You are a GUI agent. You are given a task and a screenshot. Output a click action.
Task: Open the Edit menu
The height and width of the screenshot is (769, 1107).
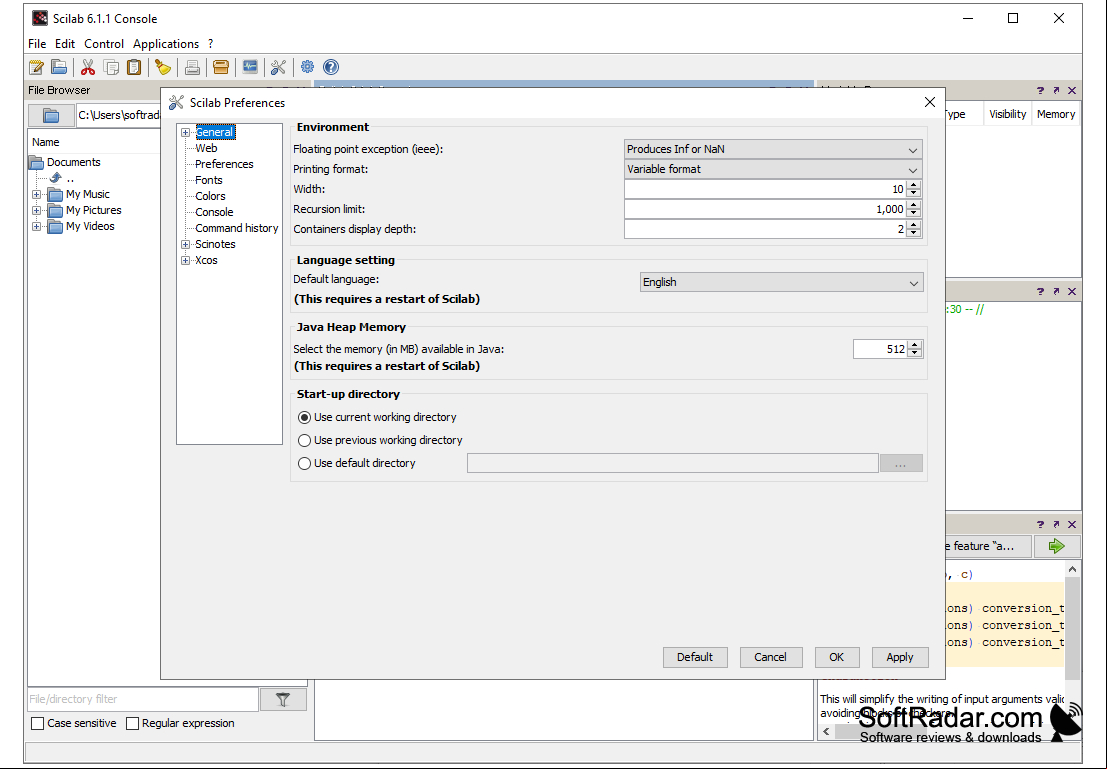click(x=65, y=44)
